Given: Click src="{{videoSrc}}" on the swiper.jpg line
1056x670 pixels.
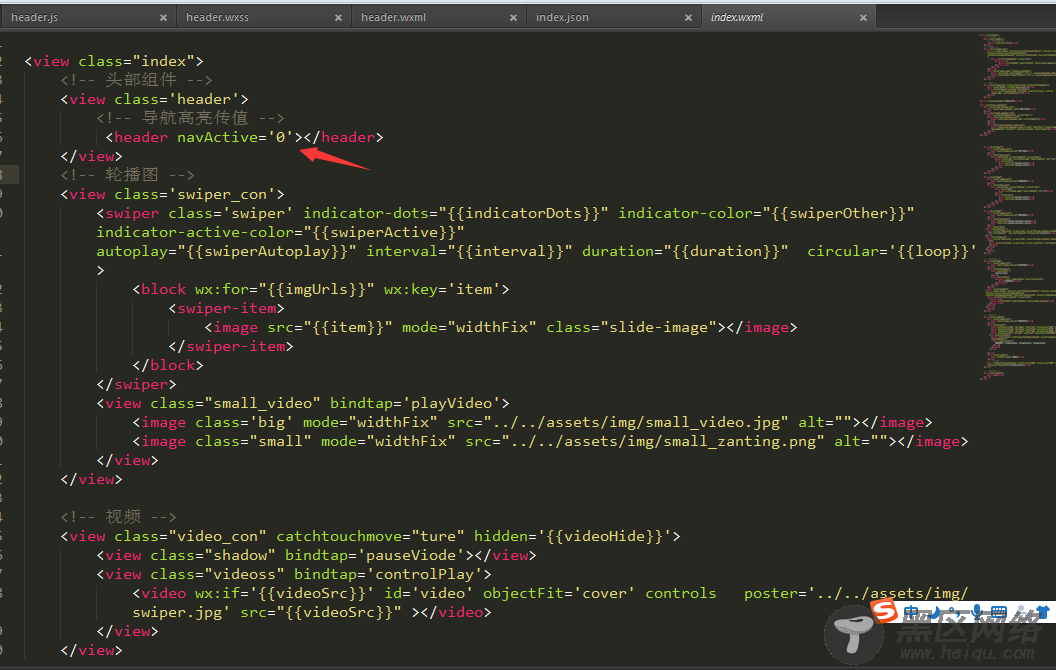Looking at the screenshot, I should click(x=321, y=613).
